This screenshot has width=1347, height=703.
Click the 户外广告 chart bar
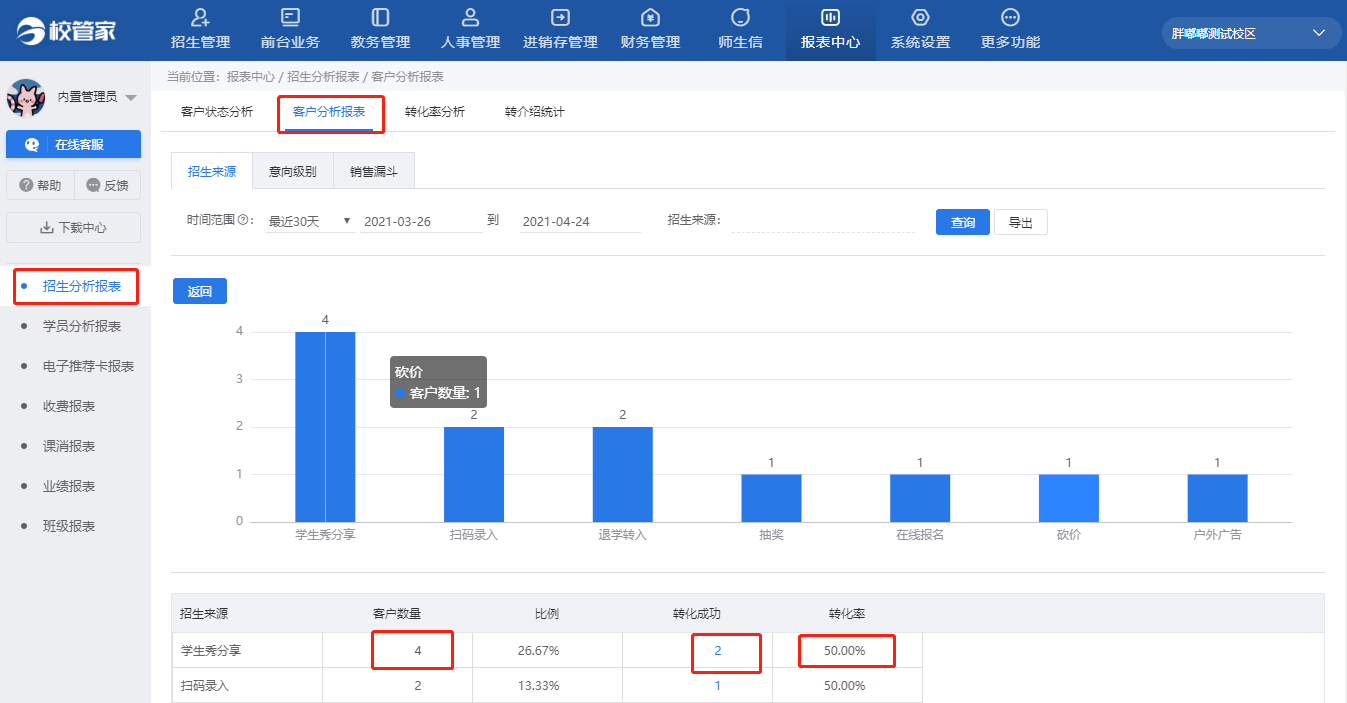[x=1217, y=498]
